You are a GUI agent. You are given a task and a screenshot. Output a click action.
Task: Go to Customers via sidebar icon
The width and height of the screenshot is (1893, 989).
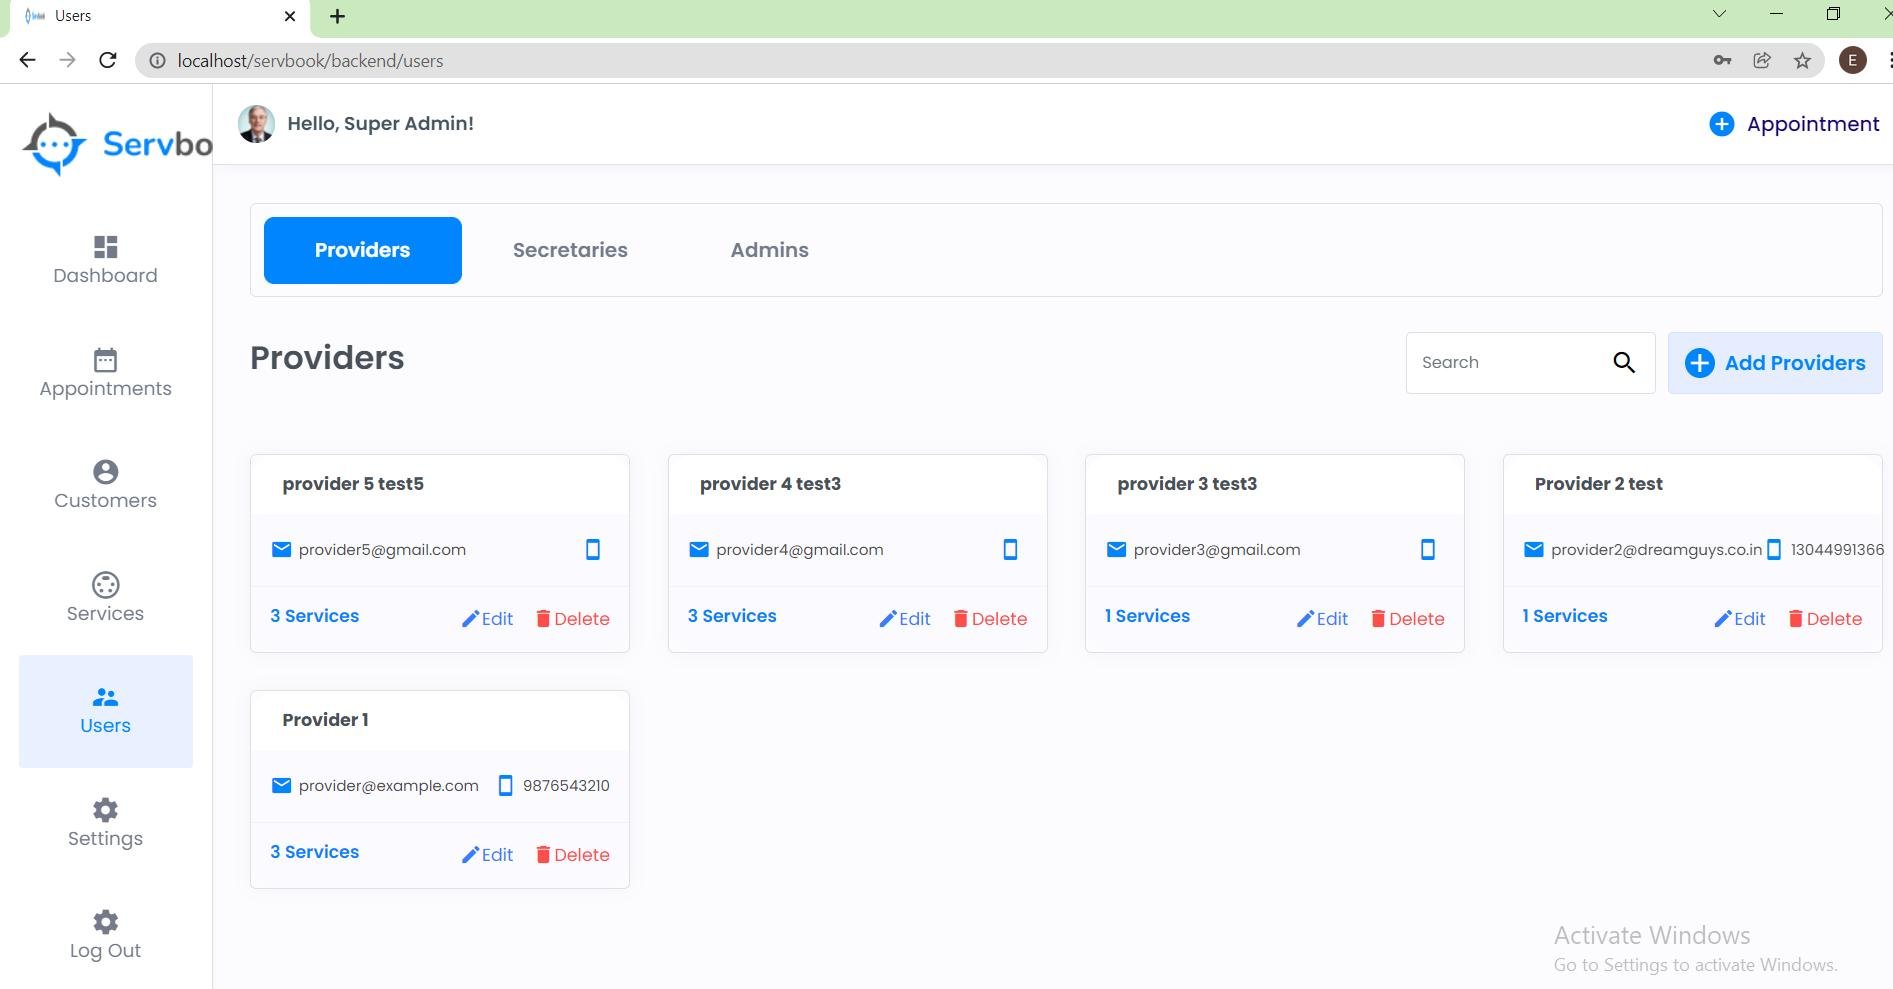[105, 471]
